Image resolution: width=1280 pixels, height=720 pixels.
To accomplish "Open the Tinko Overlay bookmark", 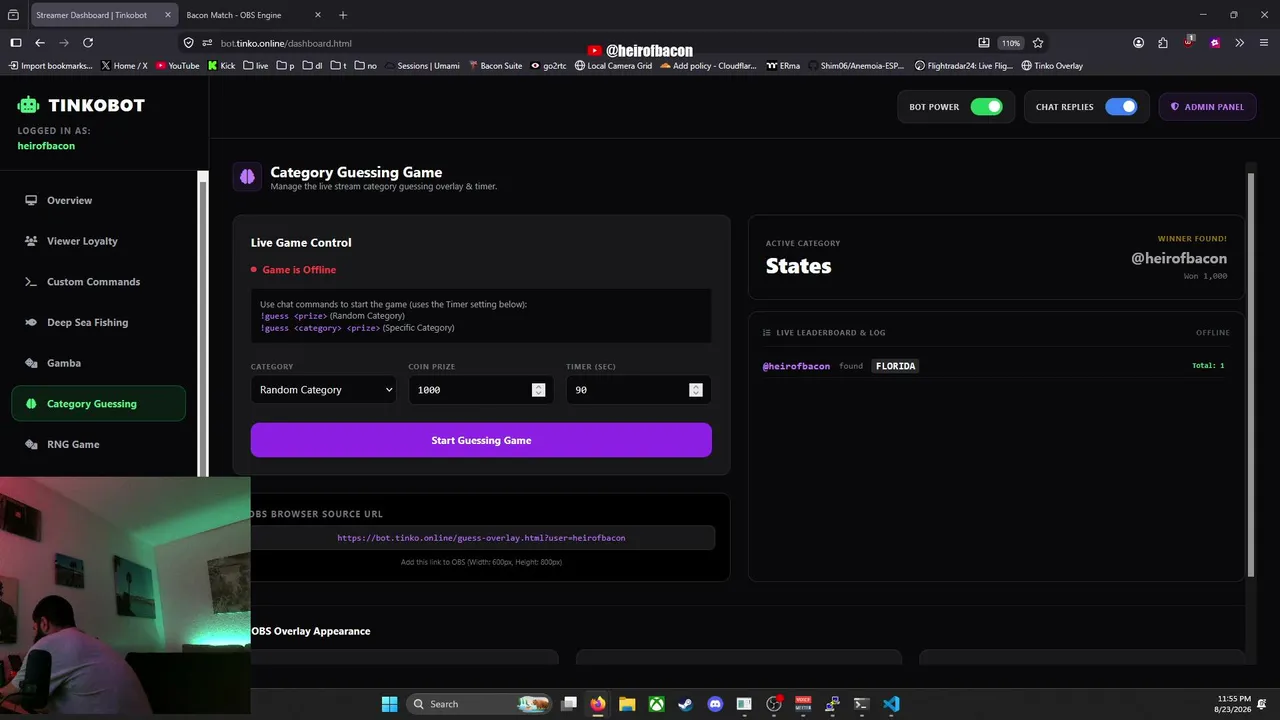I will pyautogui.click(x=1052, y=66).
